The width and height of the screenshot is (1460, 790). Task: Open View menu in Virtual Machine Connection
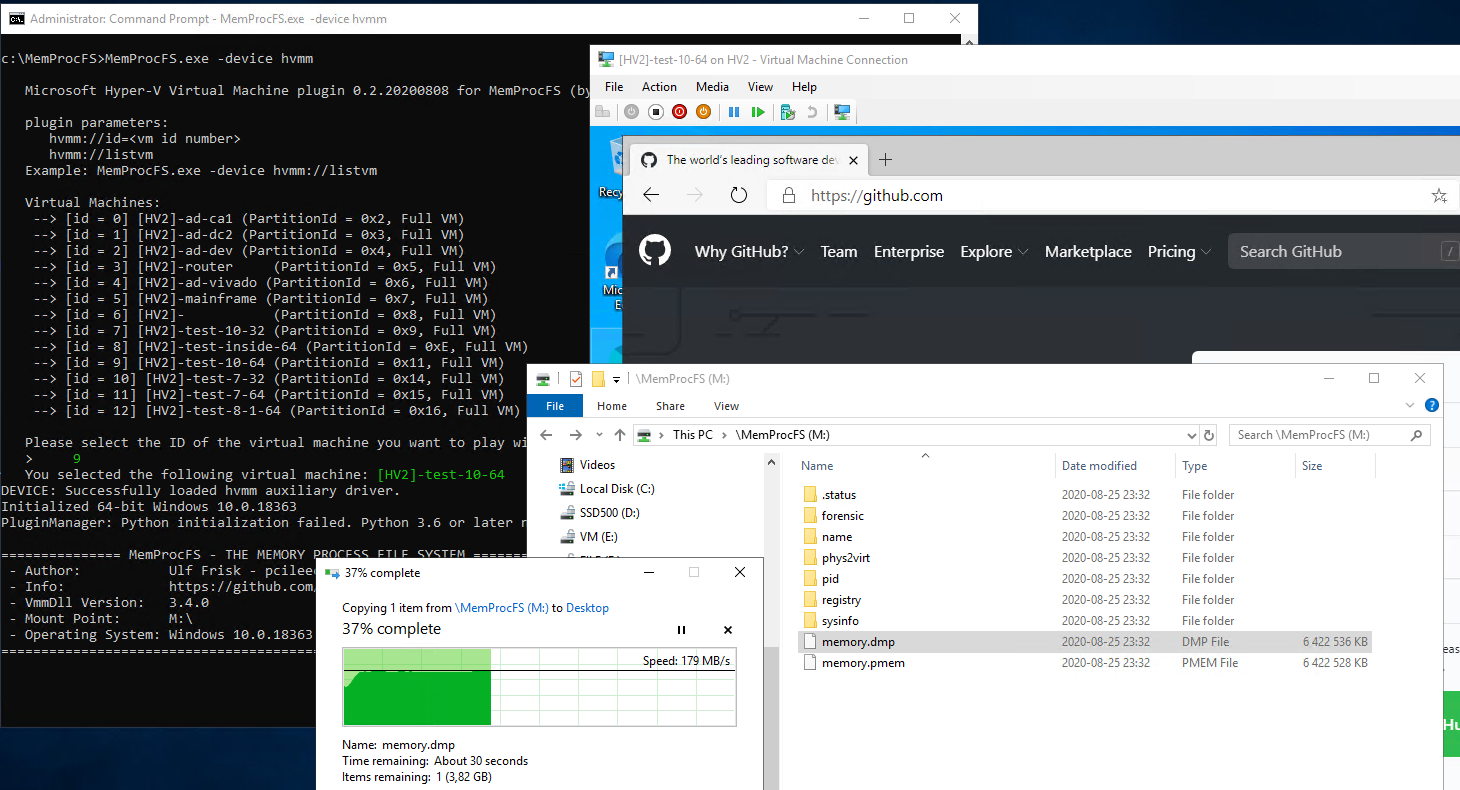click(x=760, y=87)
